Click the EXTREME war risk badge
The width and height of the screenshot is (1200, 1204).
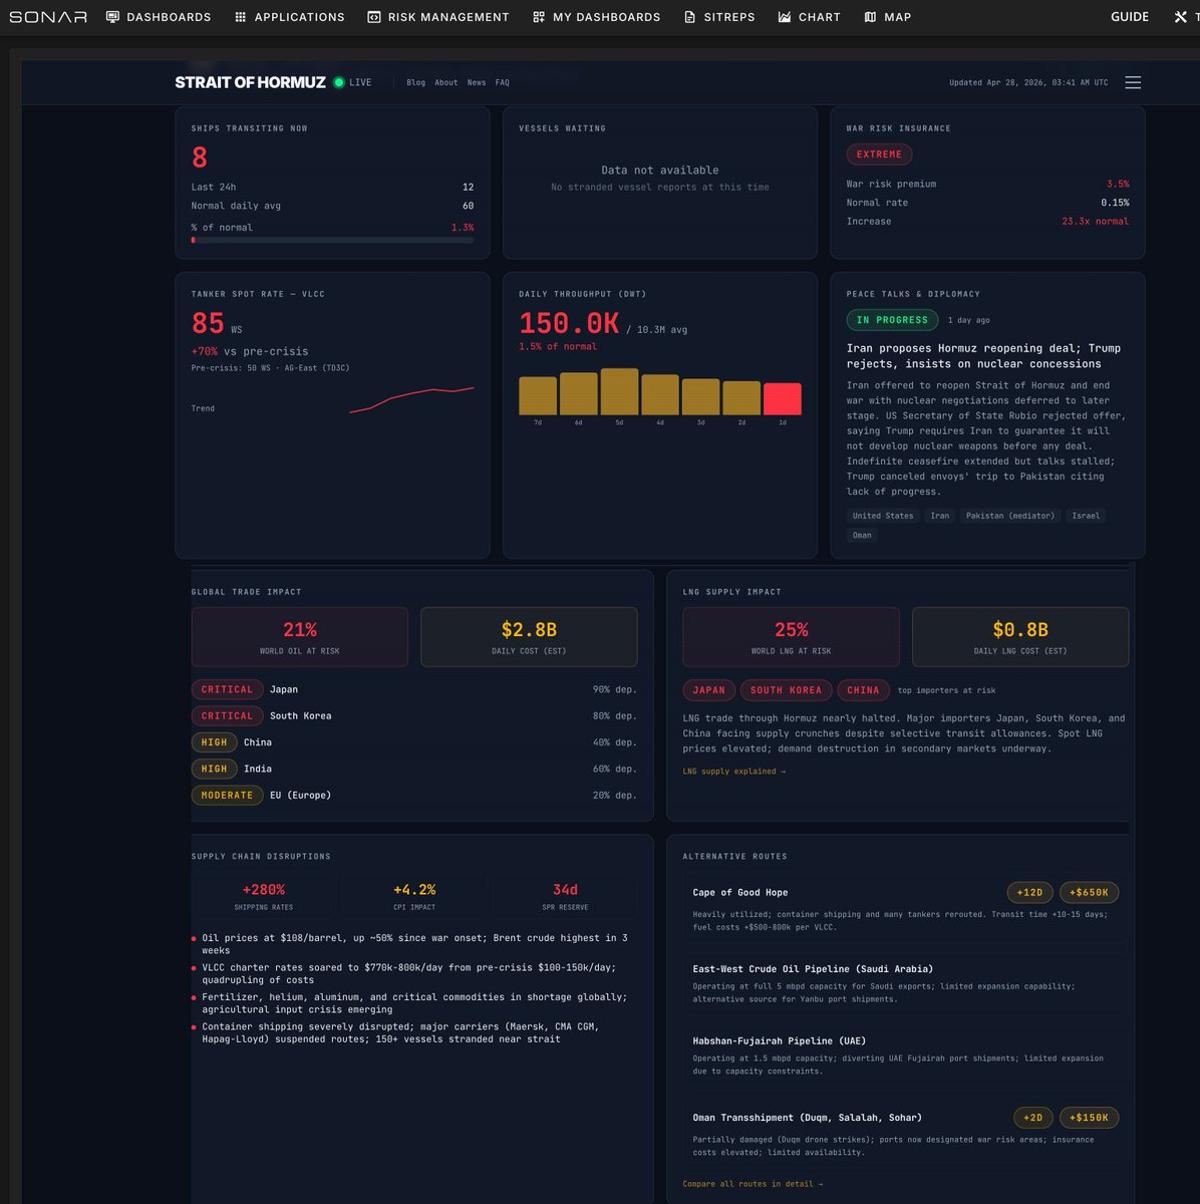coord(879,154)
